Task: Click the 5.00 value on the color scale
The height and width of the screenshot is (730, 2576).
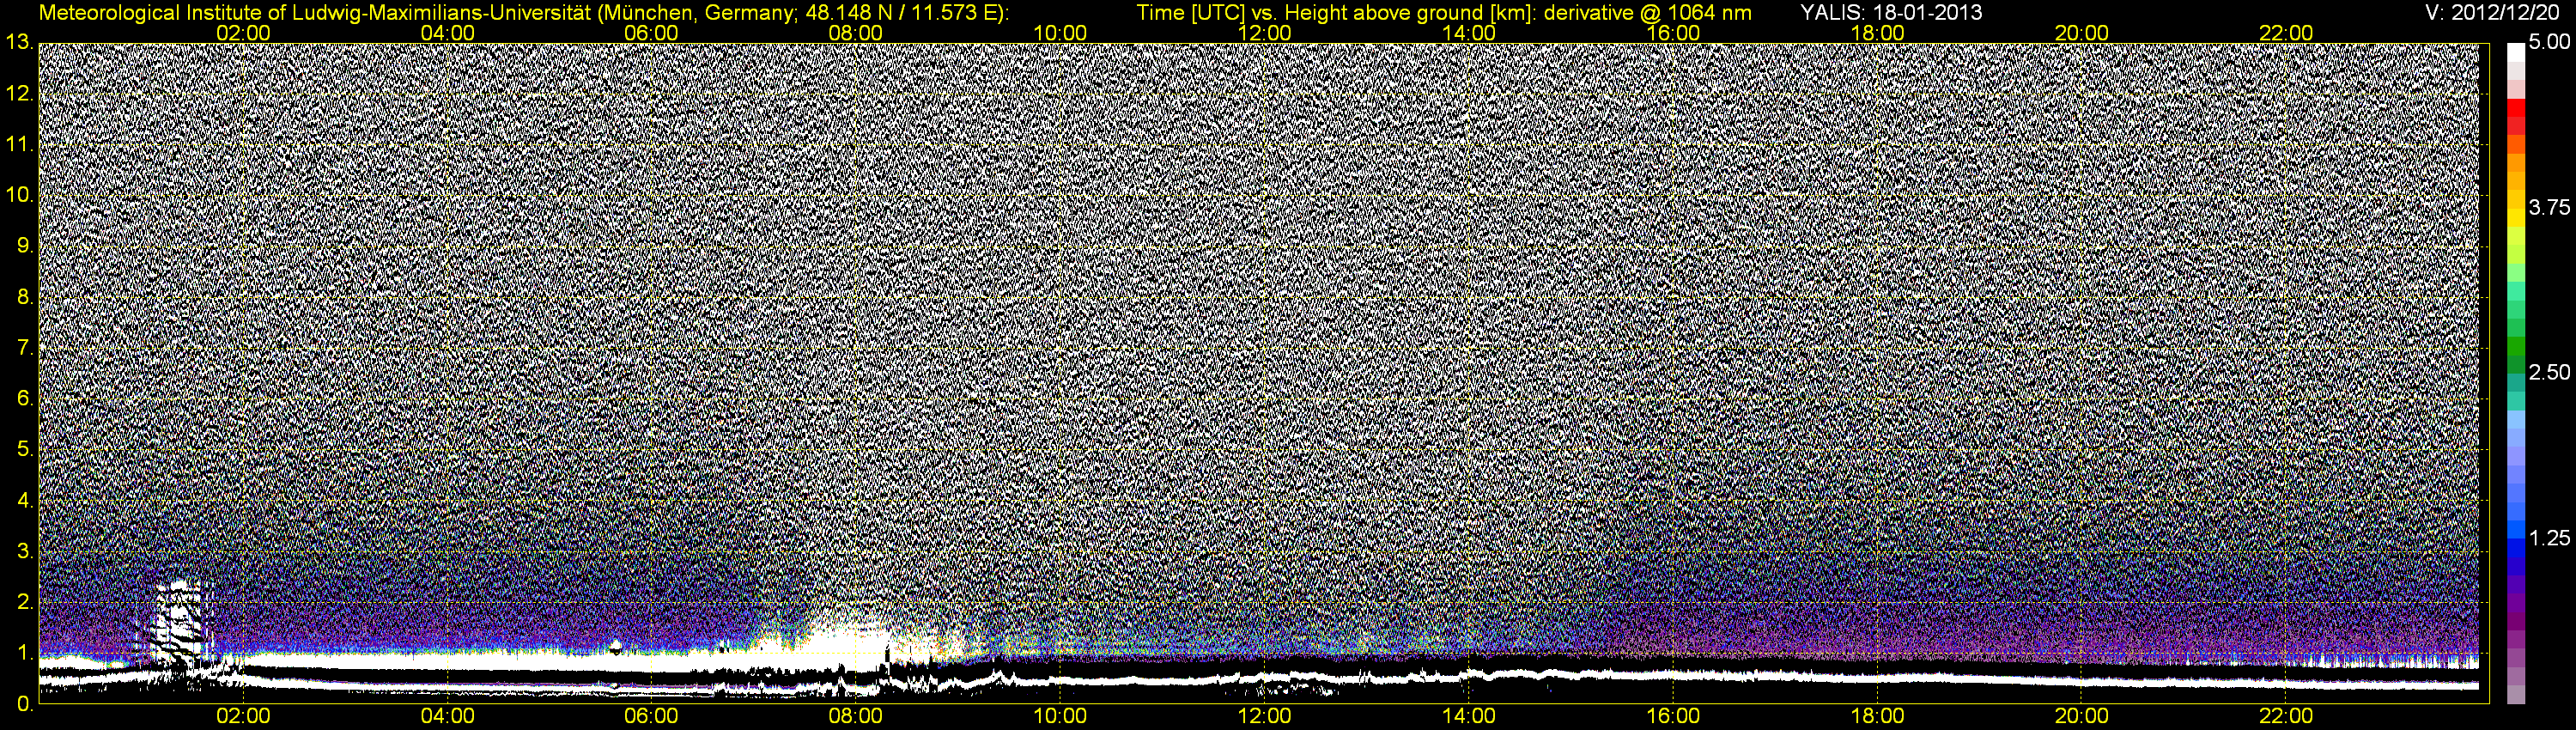Action: 2548,43
